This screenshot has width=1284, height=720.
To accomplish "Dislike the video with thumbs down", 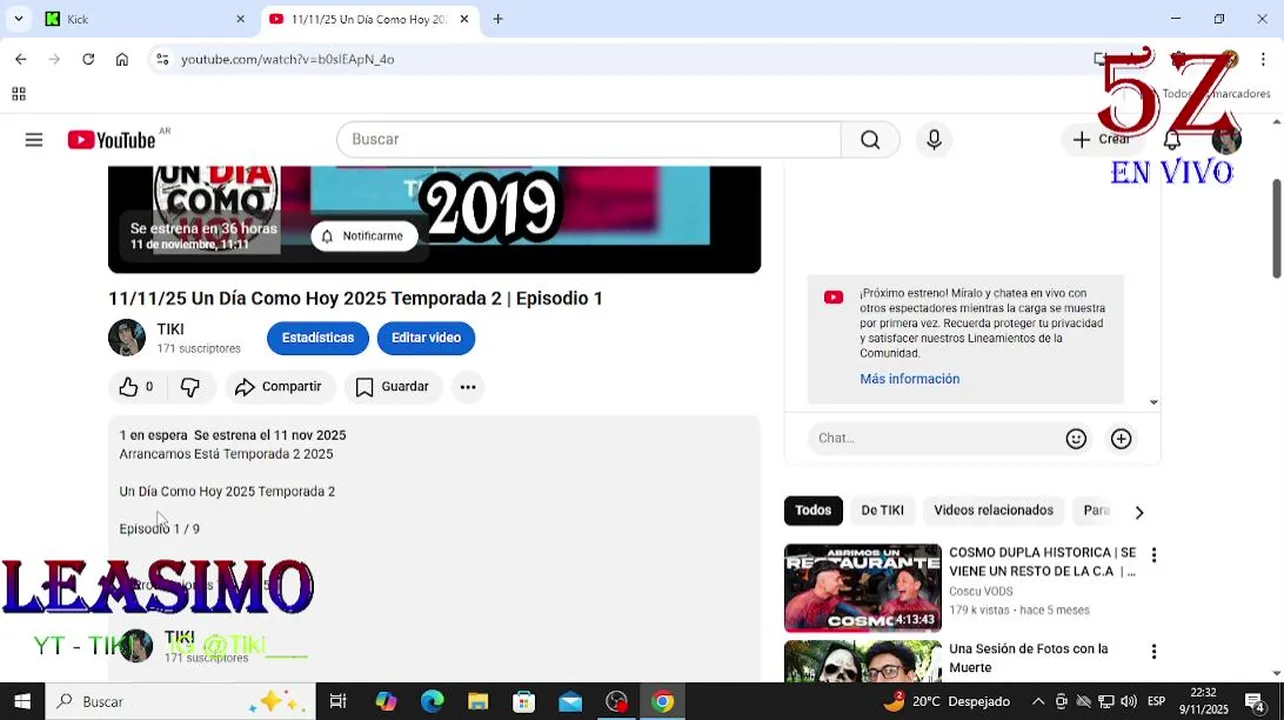I will click(190, 387).
